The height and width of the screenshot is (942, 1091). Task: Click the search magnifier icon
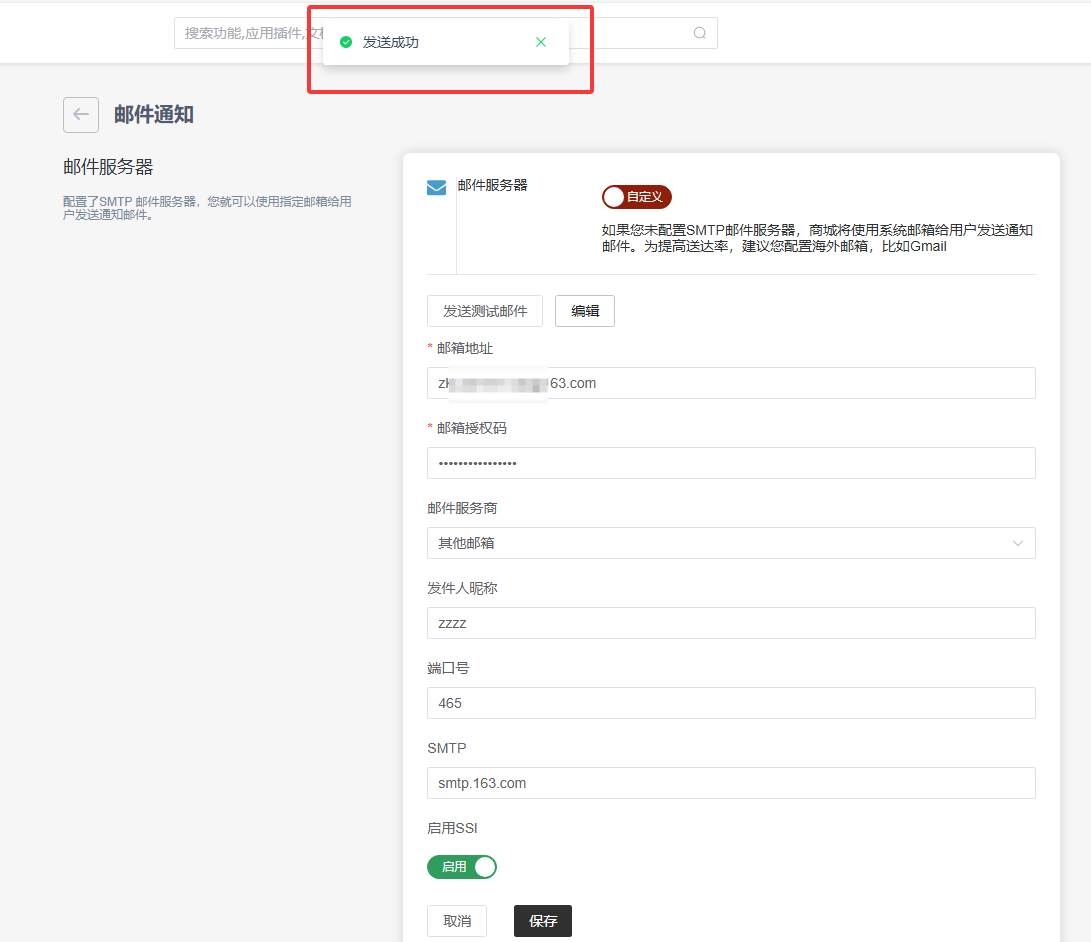point(700,33)
